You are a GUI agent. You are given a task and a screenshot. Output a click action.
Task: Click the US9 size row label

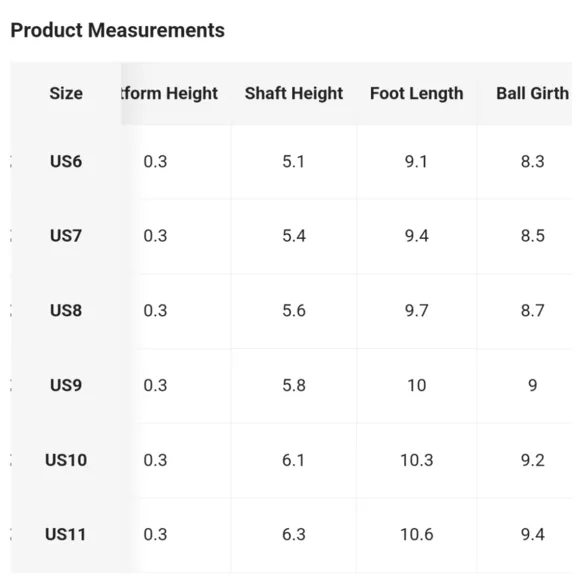(66, 385)
